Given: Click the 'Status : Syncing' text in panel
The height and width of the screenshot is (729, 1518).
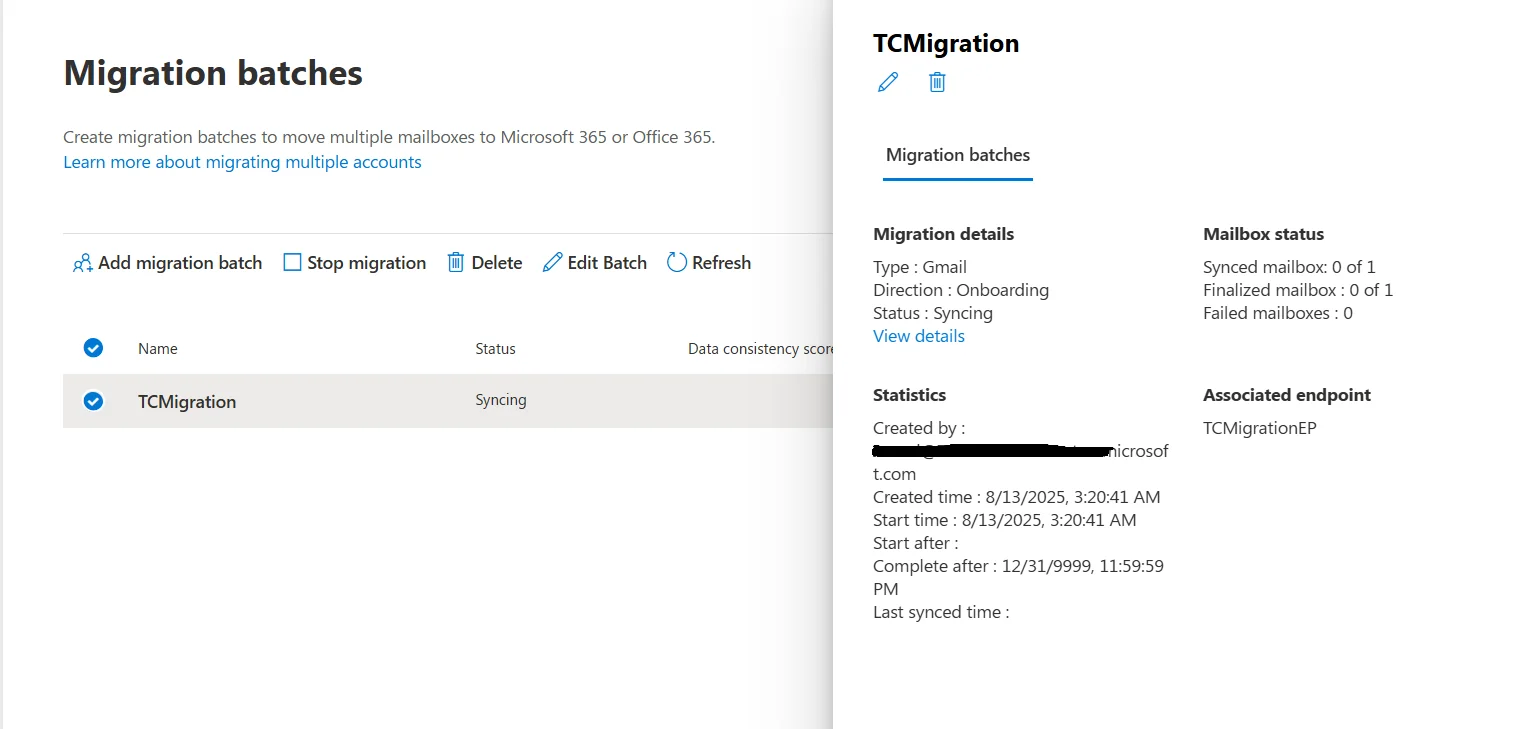Looking at the screenshot, I should 933,313.
